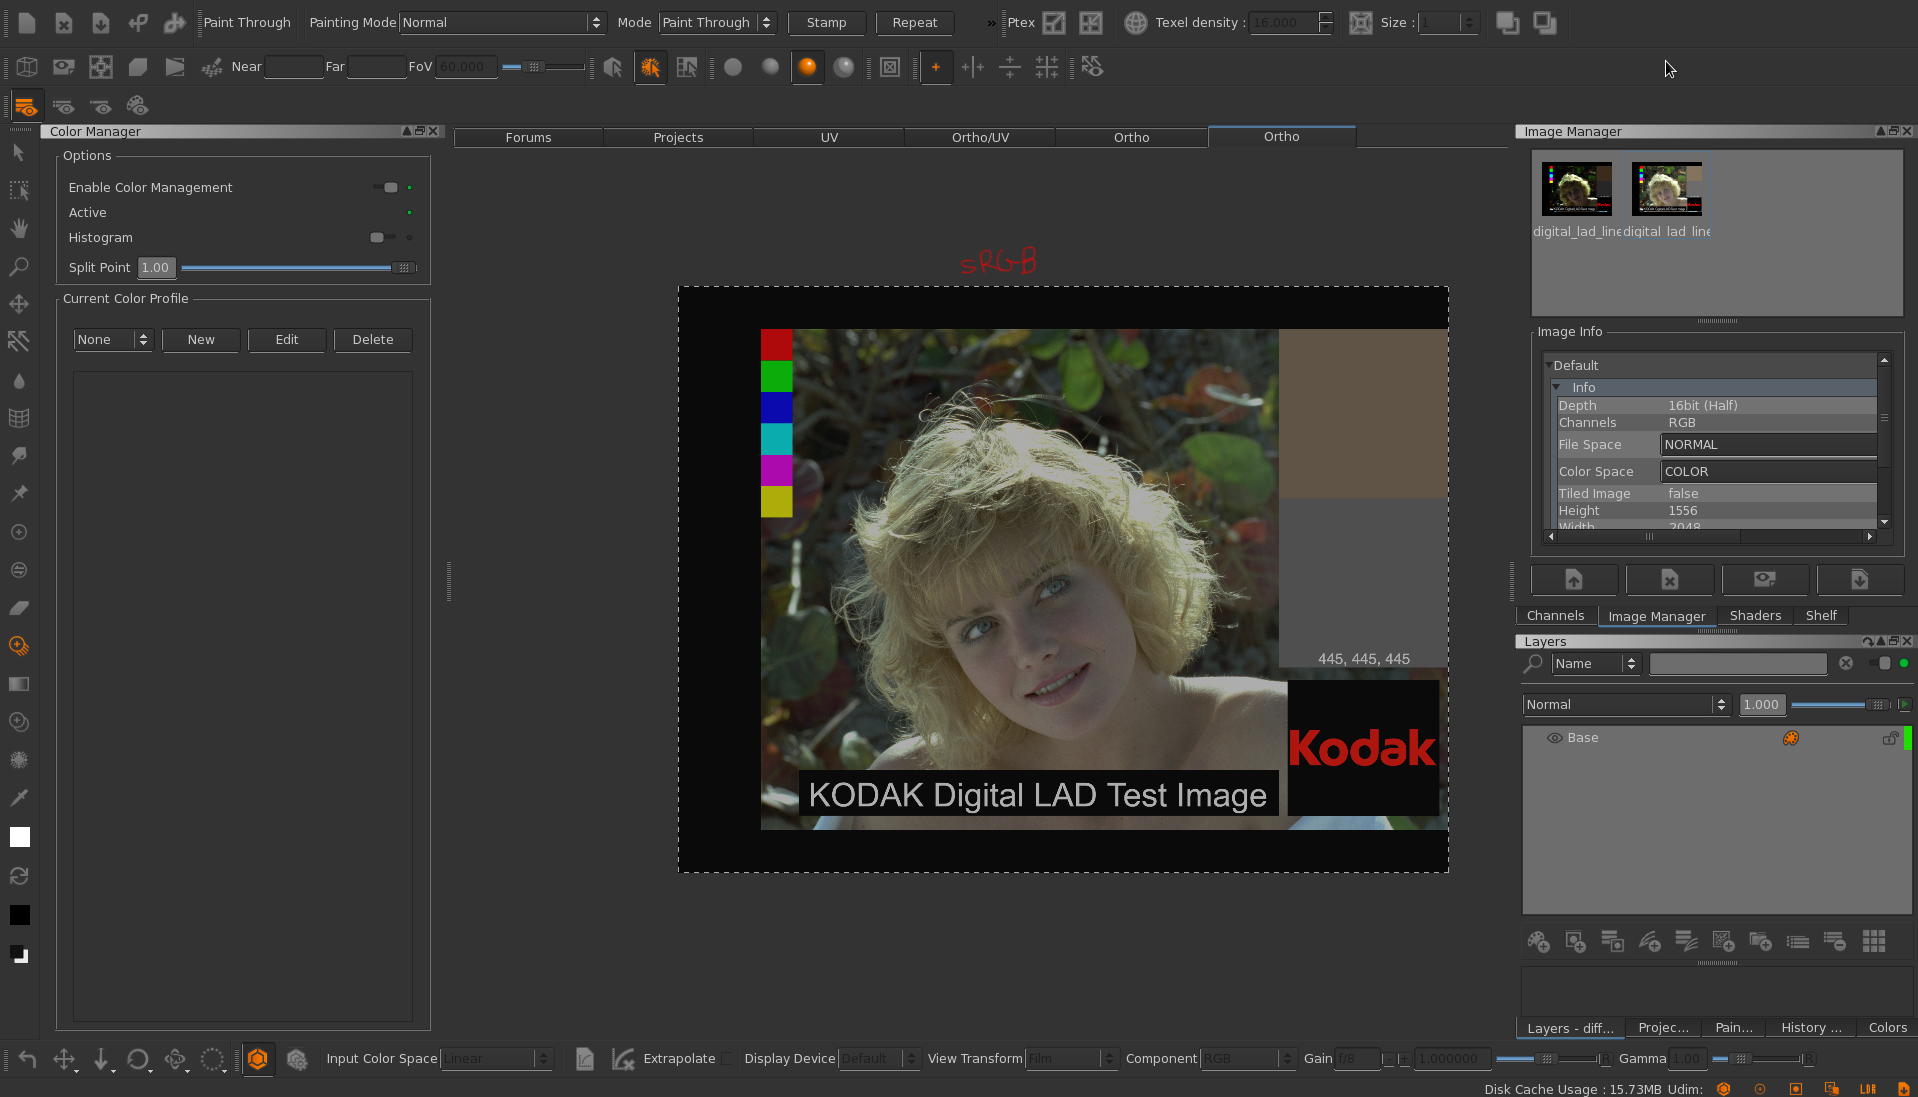Click the save project icon with down arrow
This screenshot has height=1097, width=1918.
pyautogui.click(x=101, y=22)
